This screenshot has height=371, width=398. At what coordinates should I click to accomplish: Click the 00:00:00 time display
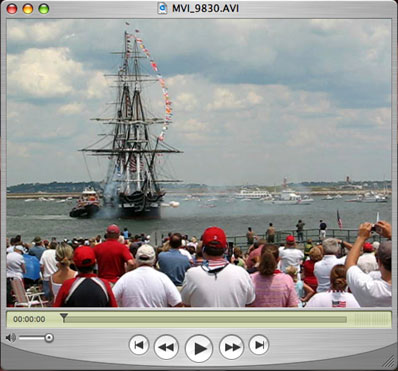point(29,319)
